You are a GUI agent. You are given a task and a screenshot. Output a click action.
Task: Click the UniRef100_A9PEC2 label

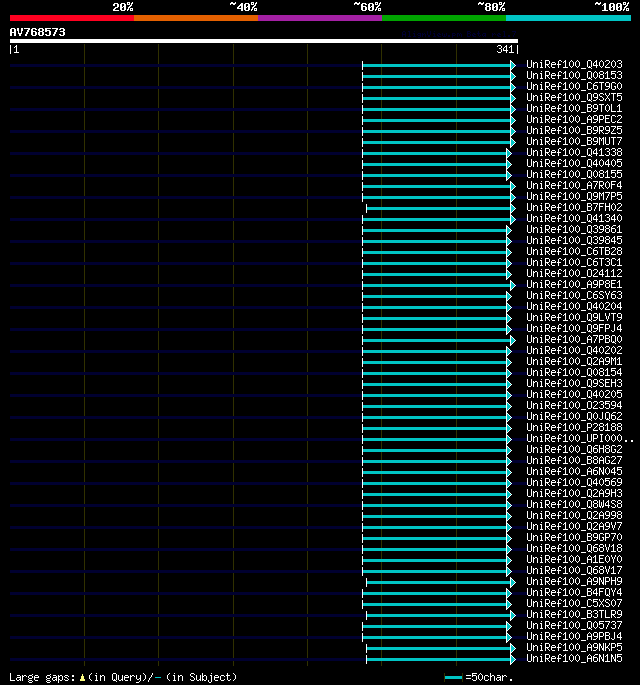coord(574,120)
